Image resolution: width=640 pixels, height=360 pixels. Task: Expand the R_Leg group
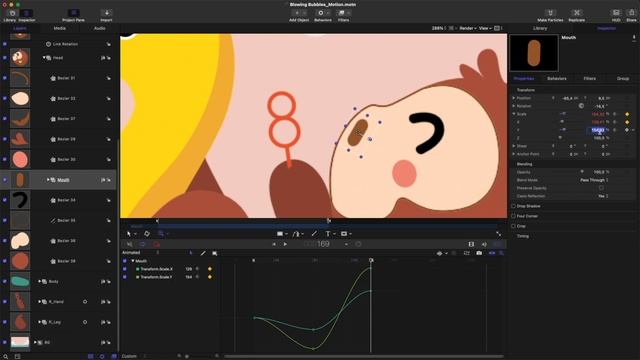point(40,322)
